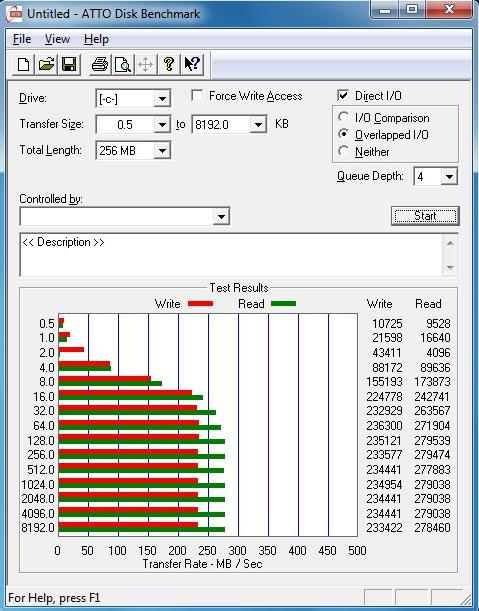479x611 pixels.
Task: Expand the Drive dropdown showing [-c-]
Action: click(x=162, y=99)
